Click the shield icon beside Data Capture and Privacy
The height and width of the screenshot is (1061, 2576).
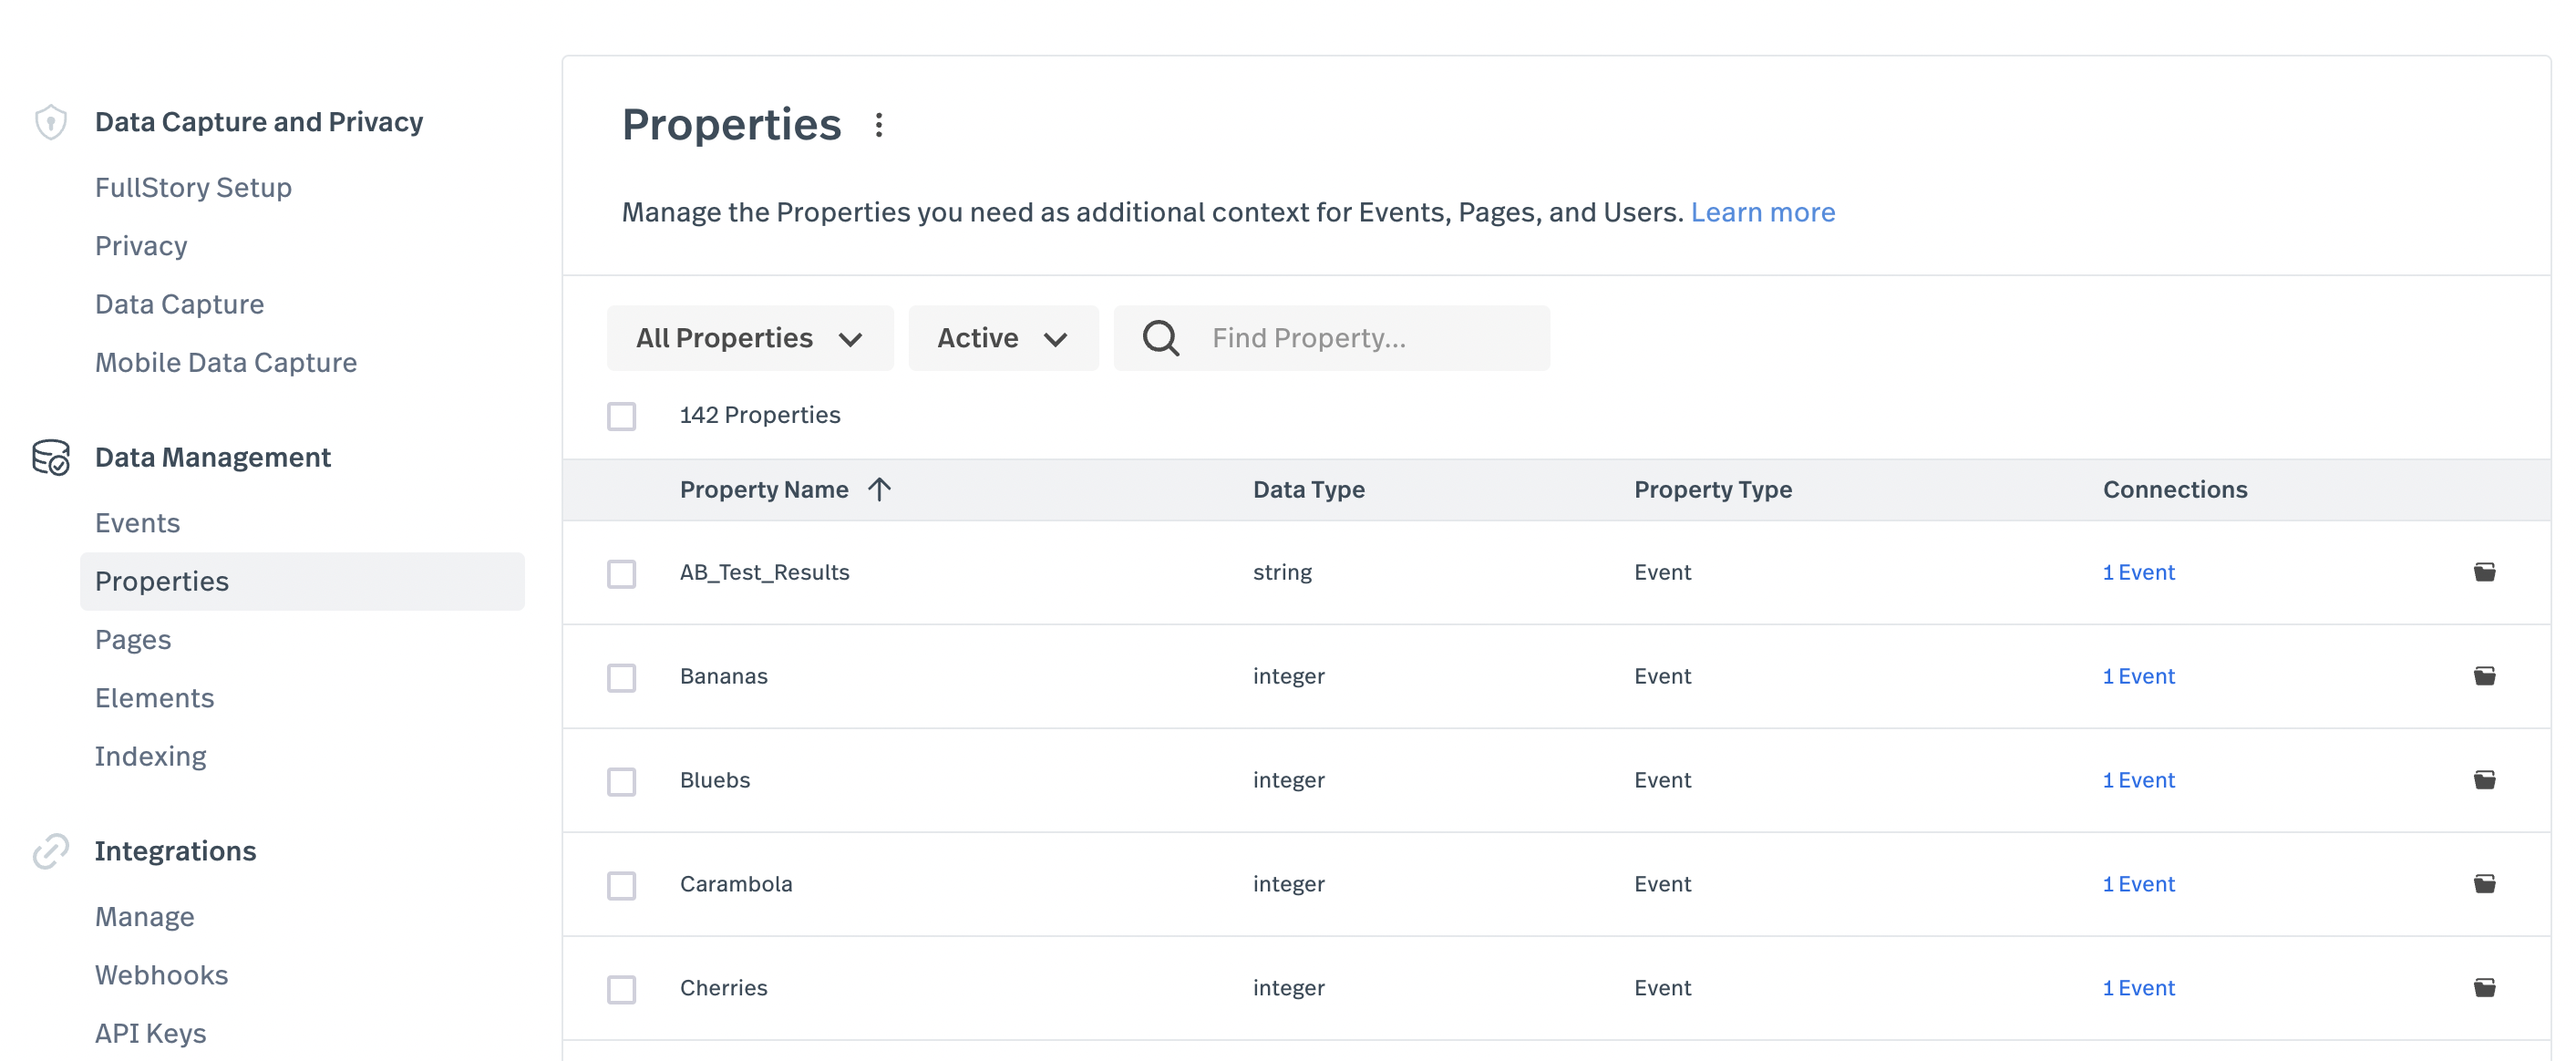pos(50,121)
